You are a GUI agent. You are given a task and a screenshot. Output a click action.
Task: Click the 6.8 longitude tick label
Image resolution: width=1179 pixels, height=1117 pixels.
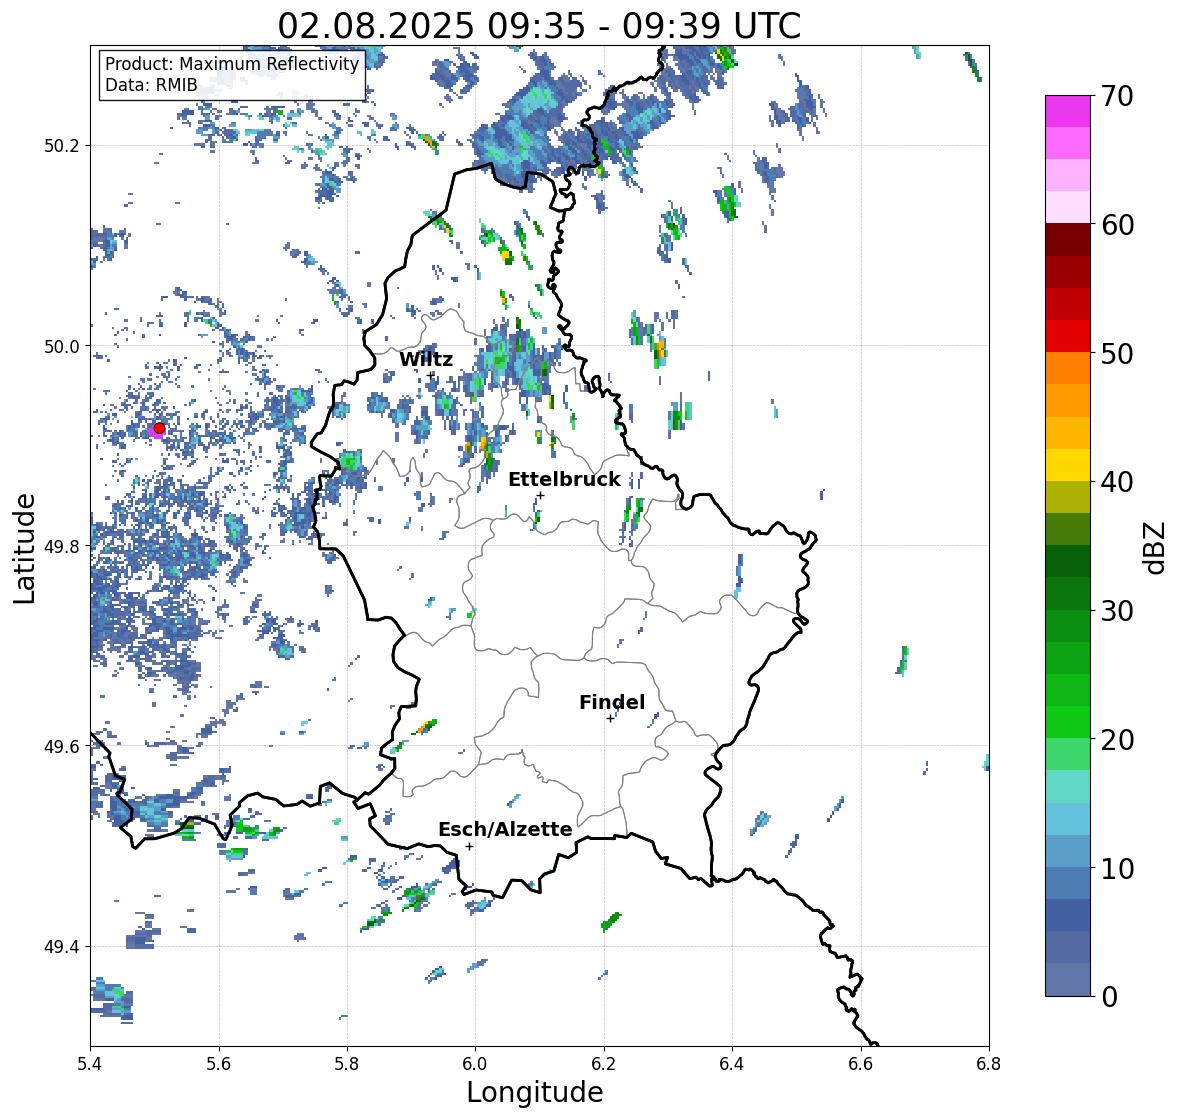989,1064
